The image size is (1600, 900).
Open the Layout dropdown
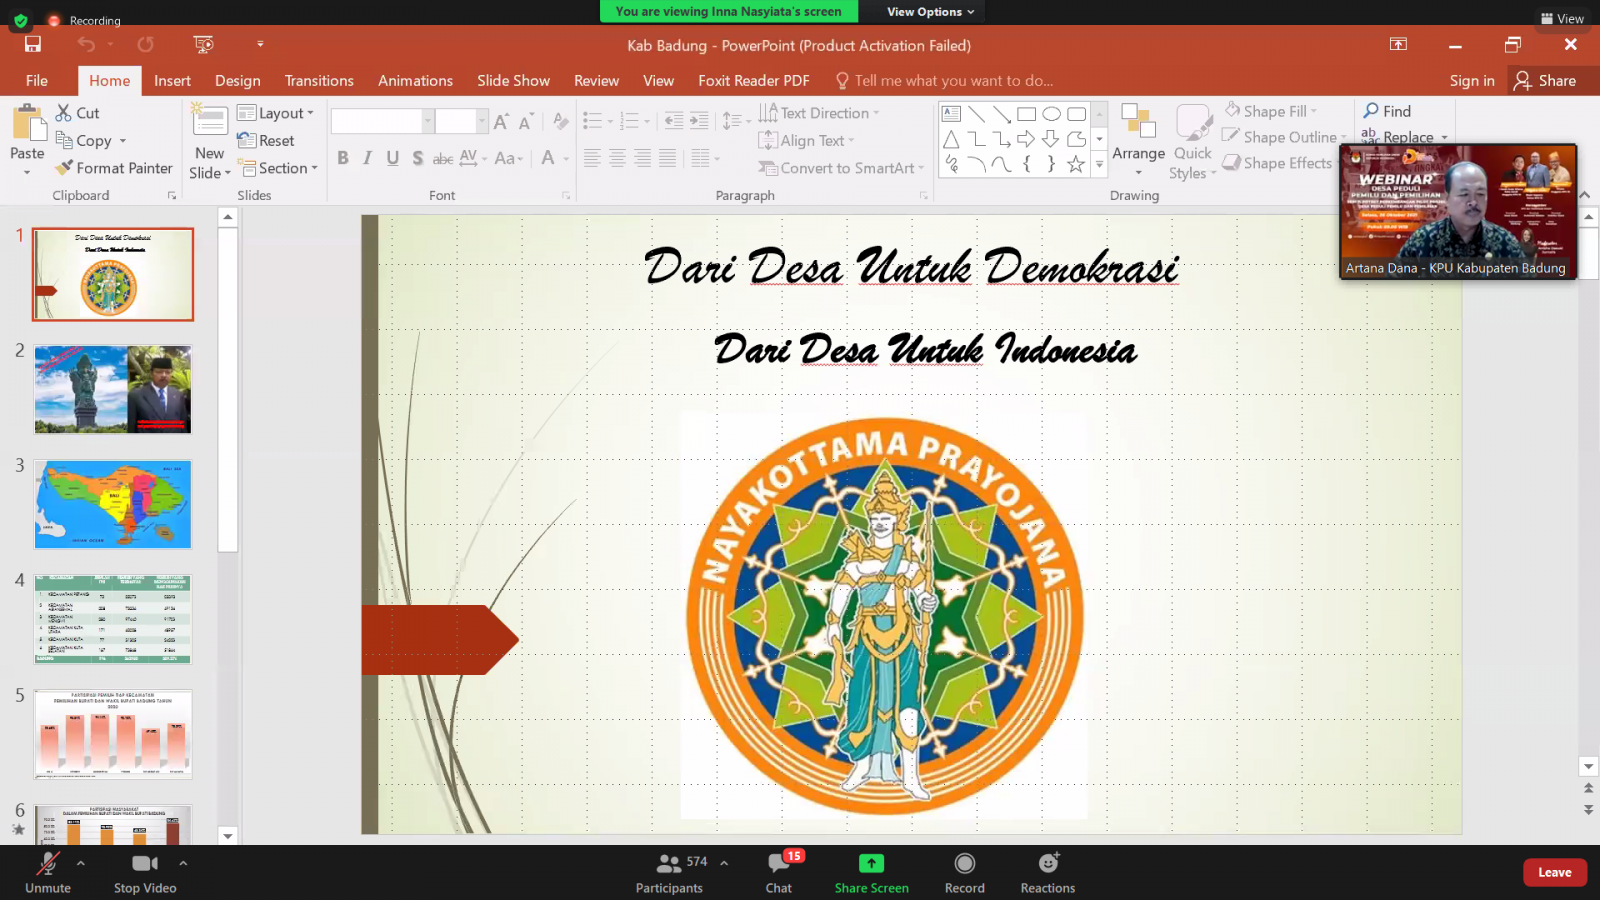click(x=276, y=113)
